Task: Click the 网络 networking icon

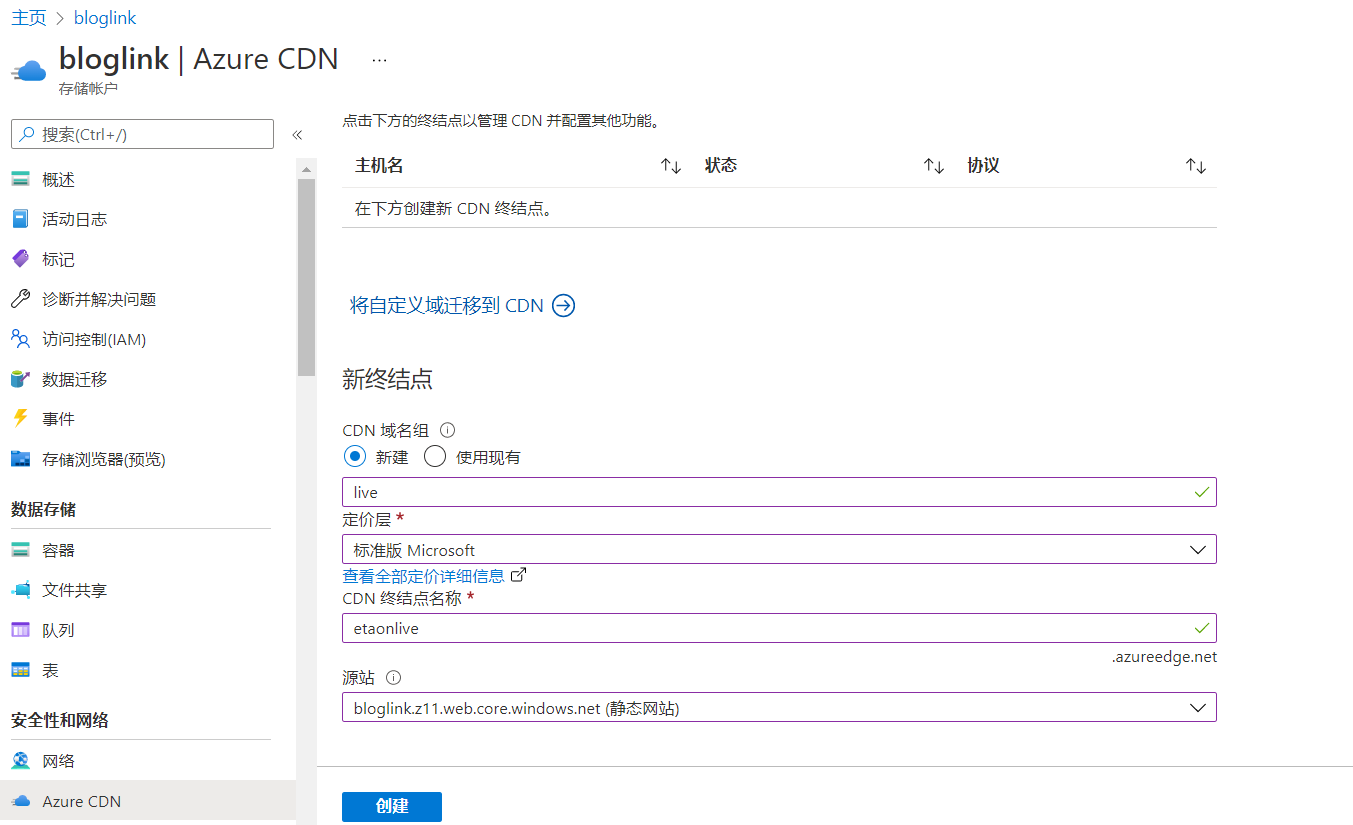Action: pyautogui.click(x=21, y=761)
